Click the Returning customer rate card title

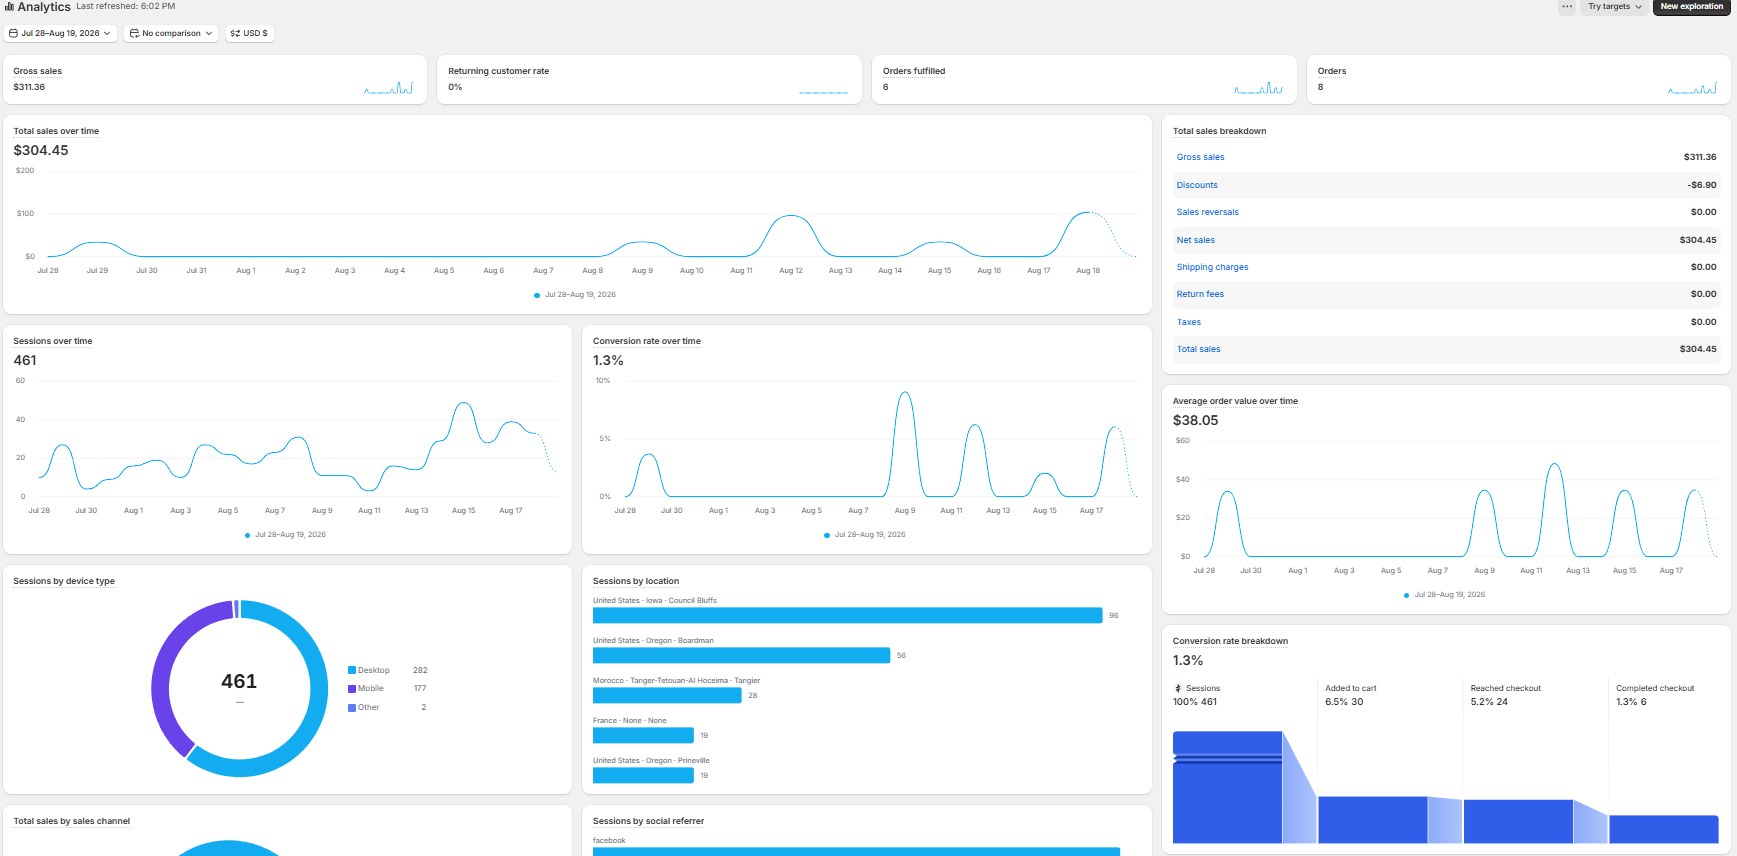499,71
